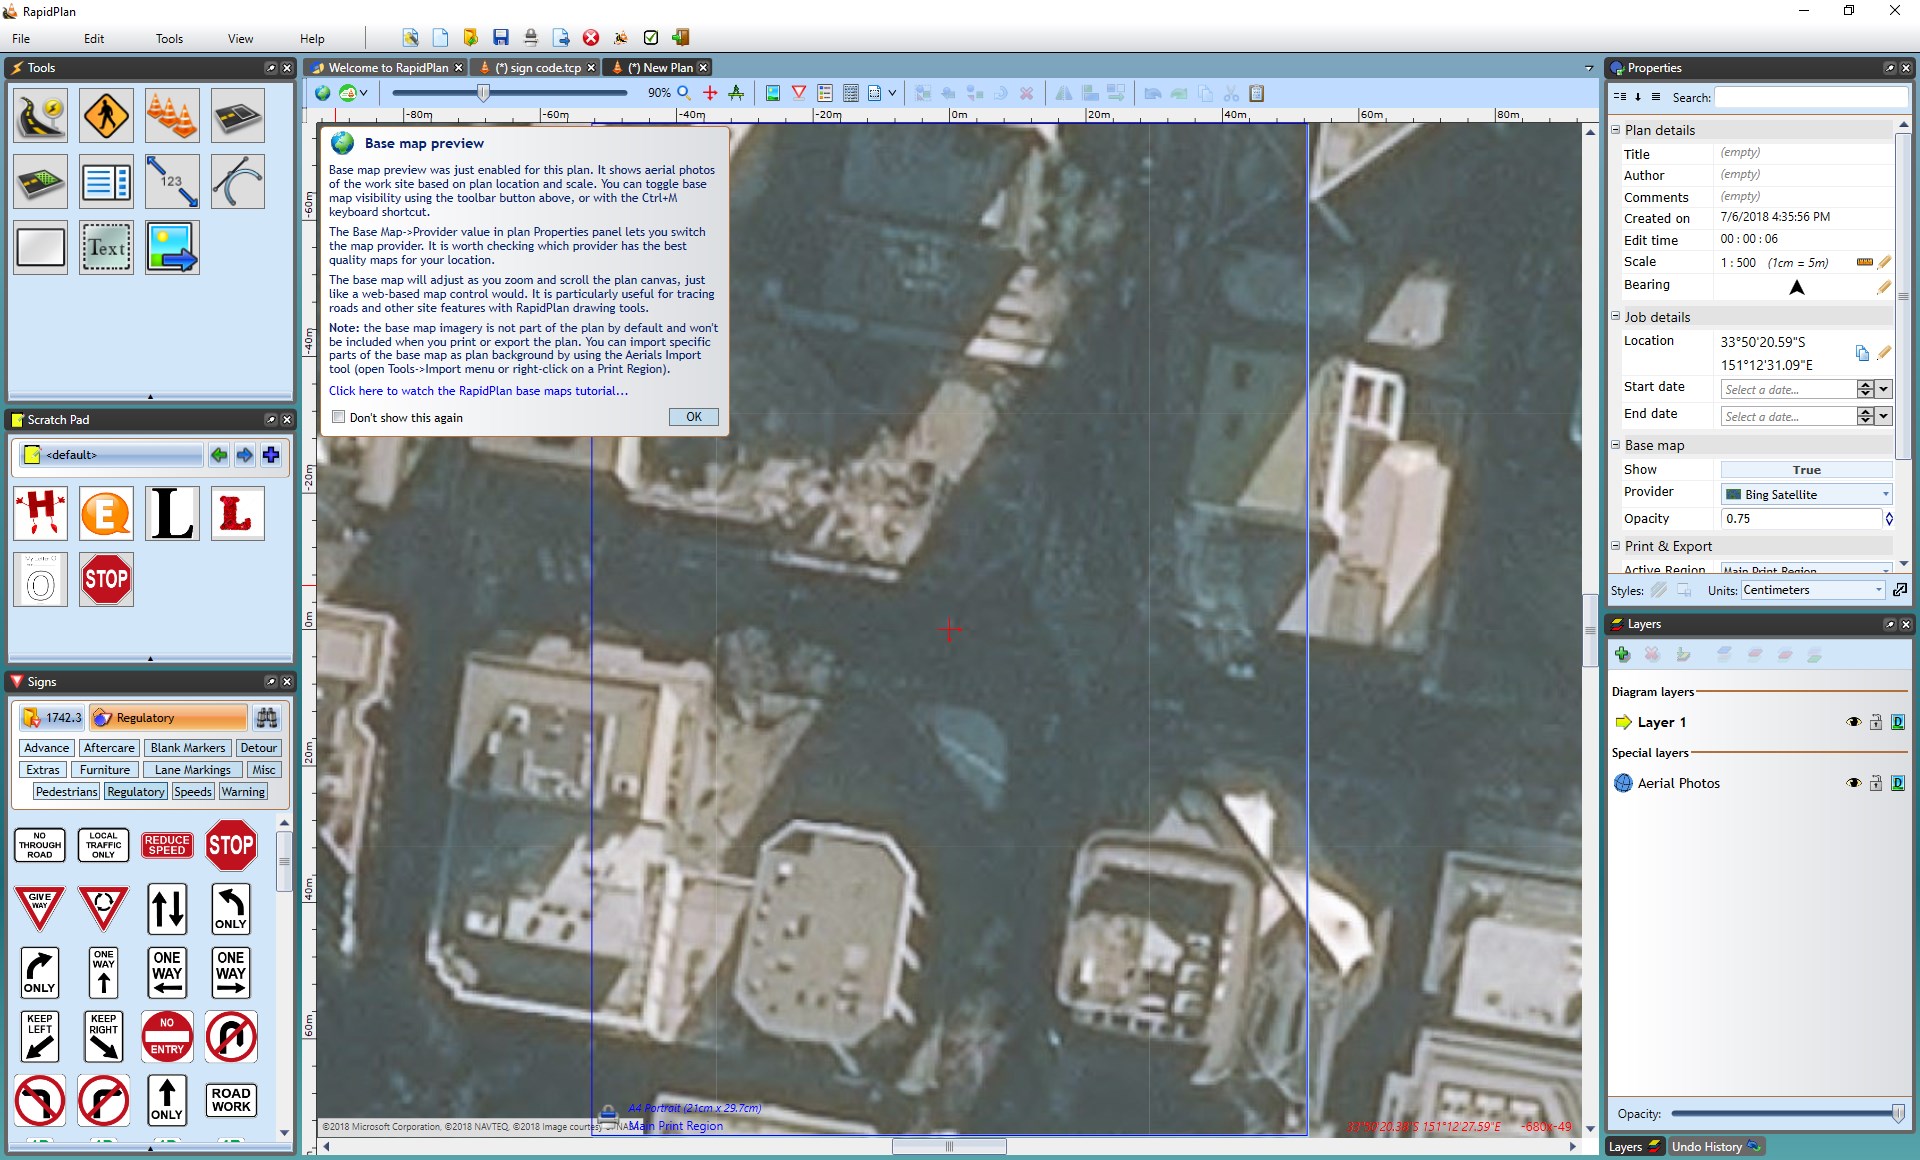Click the base map Opacity stepper arrows
The height and width of the screenshot is (1160, 1920).
pos(1888,519)
